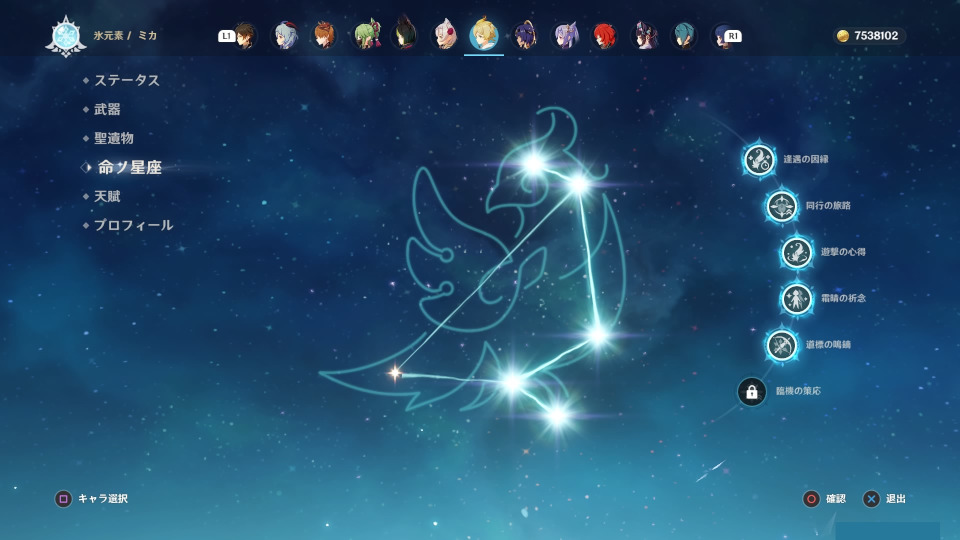Select the white-haired character with red rose

coord(445,36)
